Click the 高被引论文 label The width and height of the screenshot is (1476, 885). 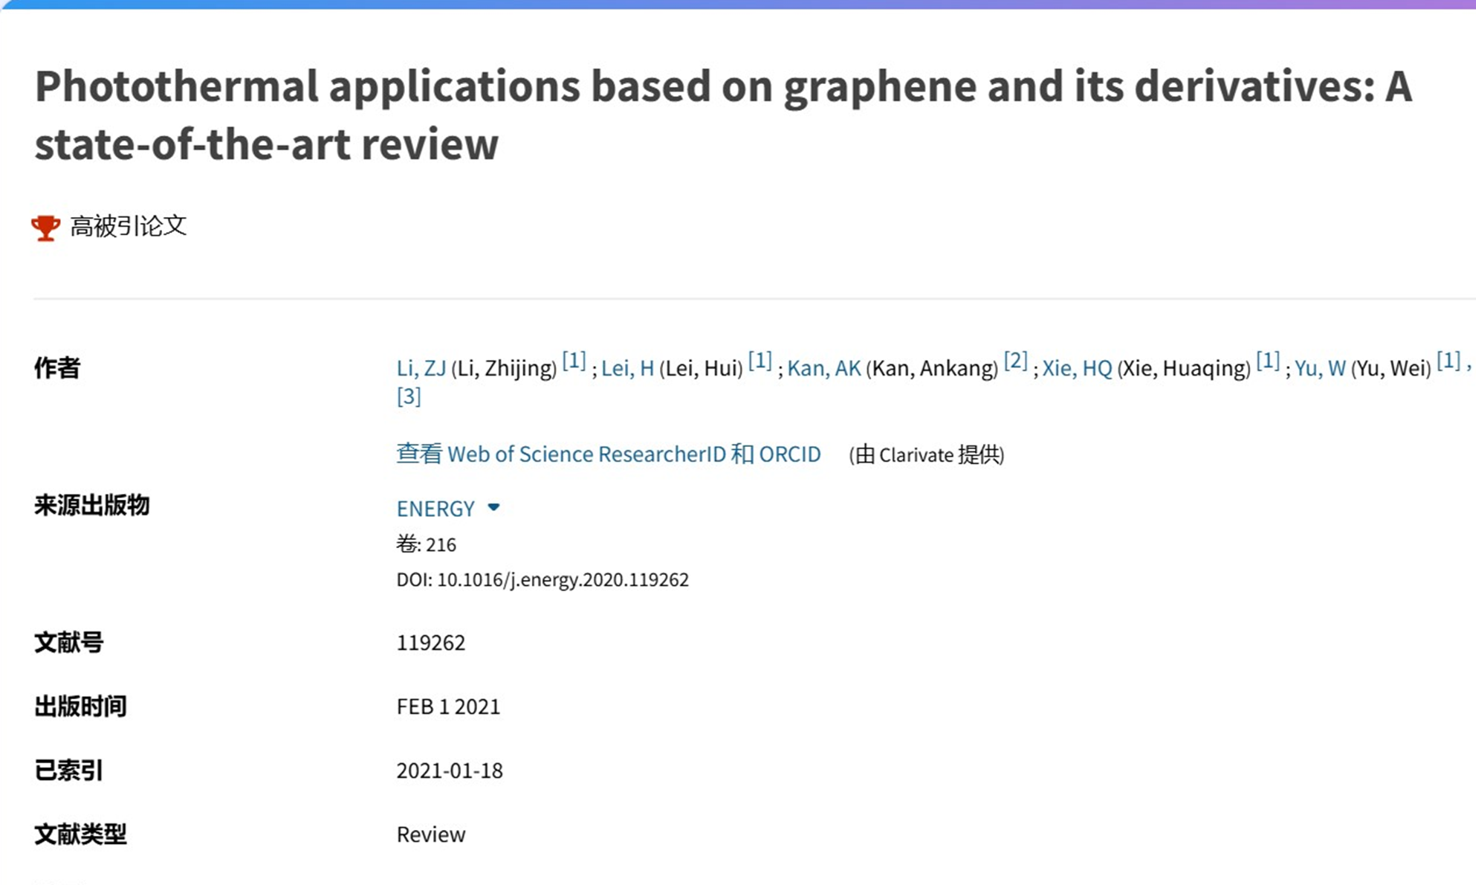[x=128, y=226]
